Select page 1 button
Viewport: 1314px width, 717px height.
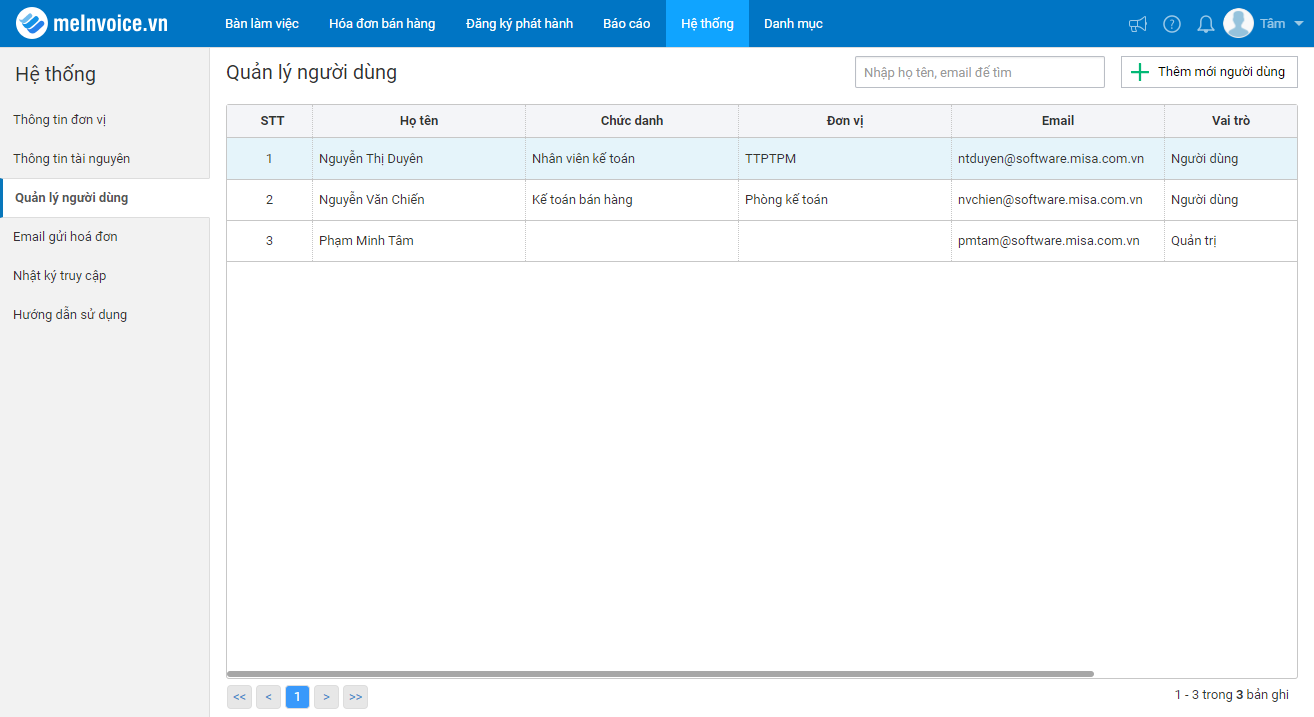tap(297, 697)
